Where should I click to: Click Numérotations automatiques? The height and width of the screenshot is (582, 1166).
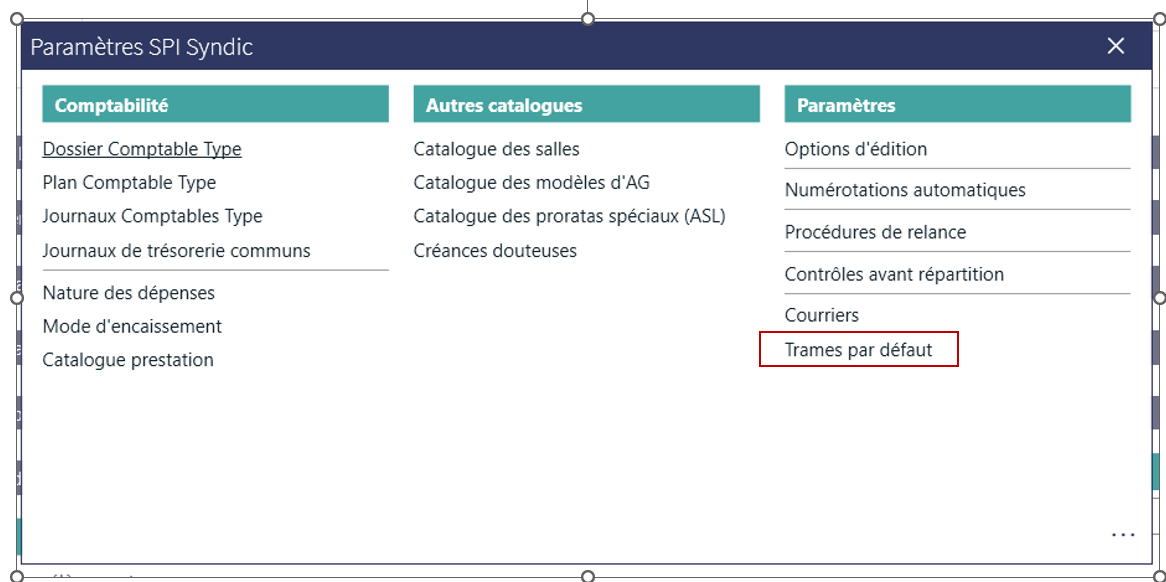click(x=905, y=190)
